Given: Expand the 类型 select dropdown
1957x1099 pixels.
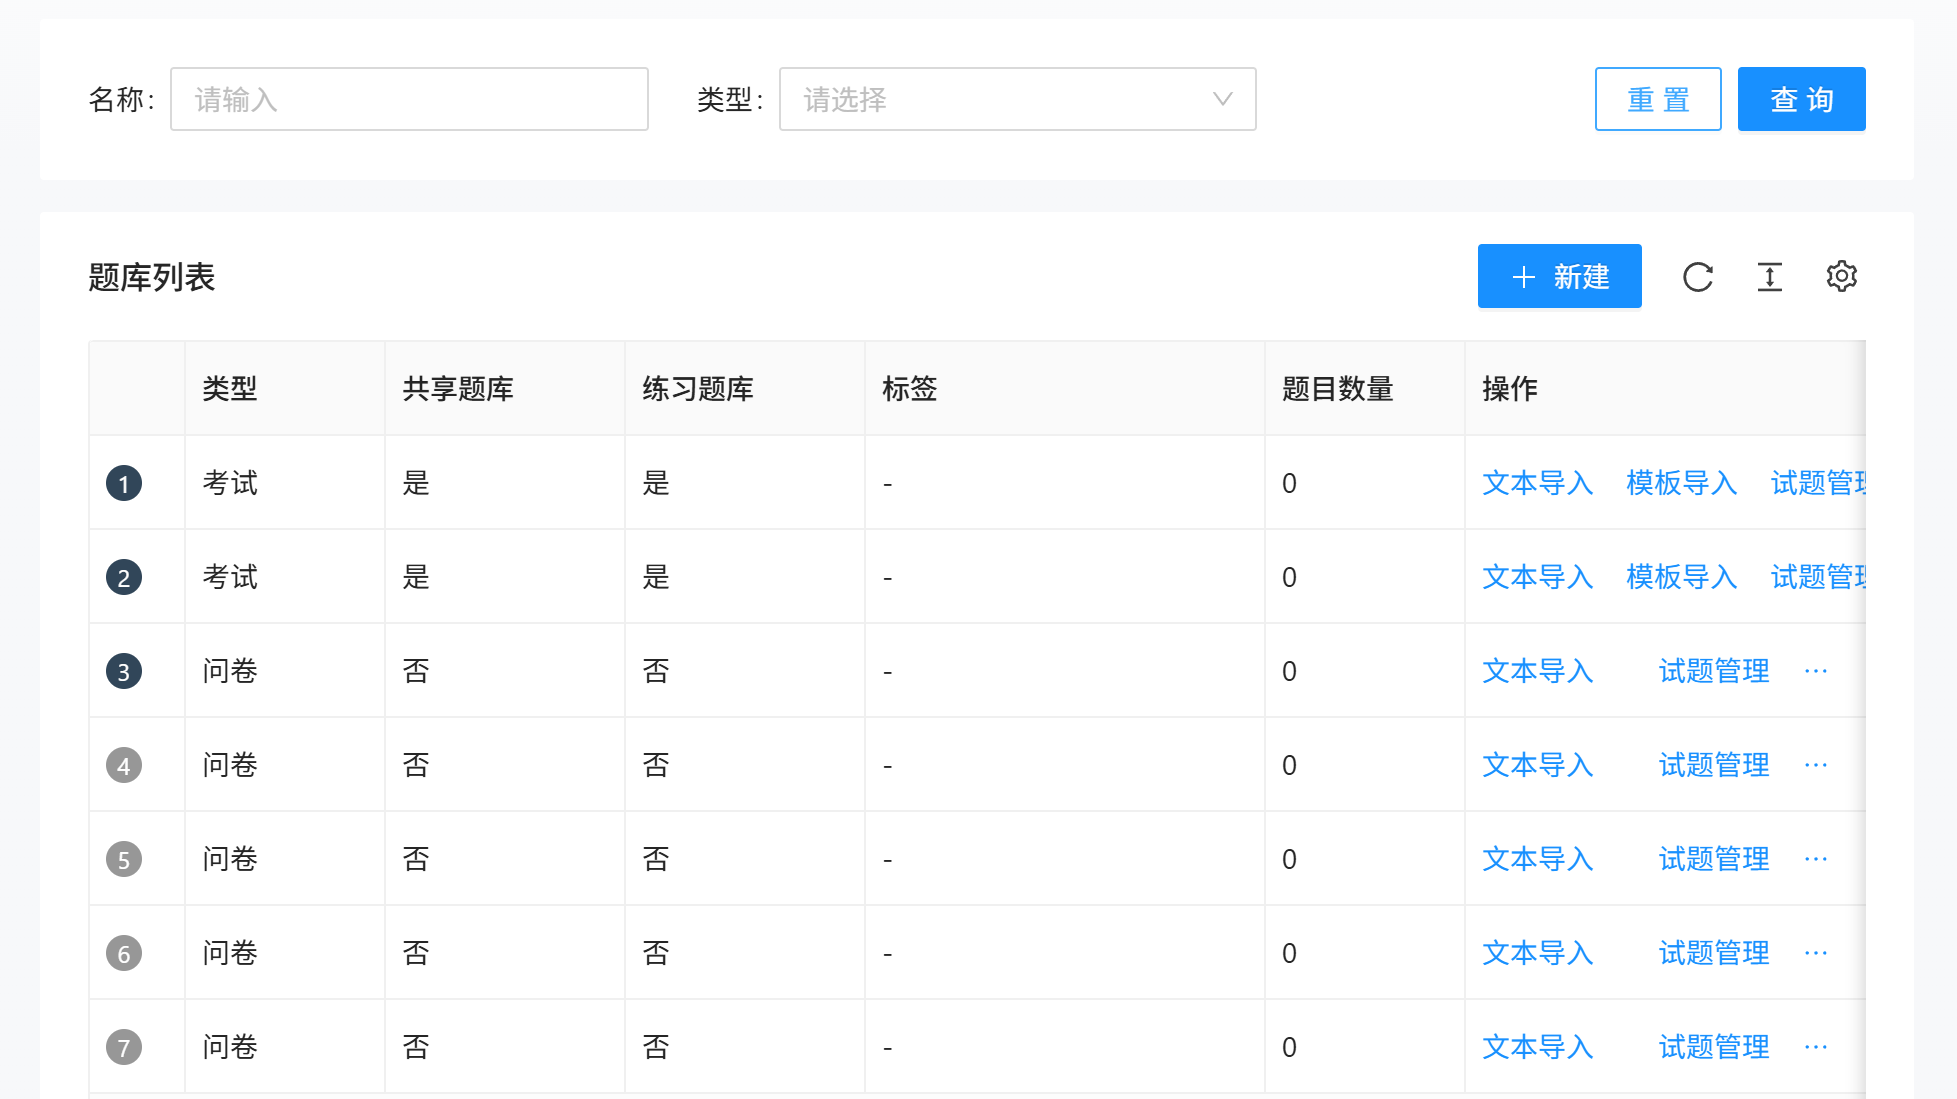Looking at the screenshot, I should click(1000, 99).
